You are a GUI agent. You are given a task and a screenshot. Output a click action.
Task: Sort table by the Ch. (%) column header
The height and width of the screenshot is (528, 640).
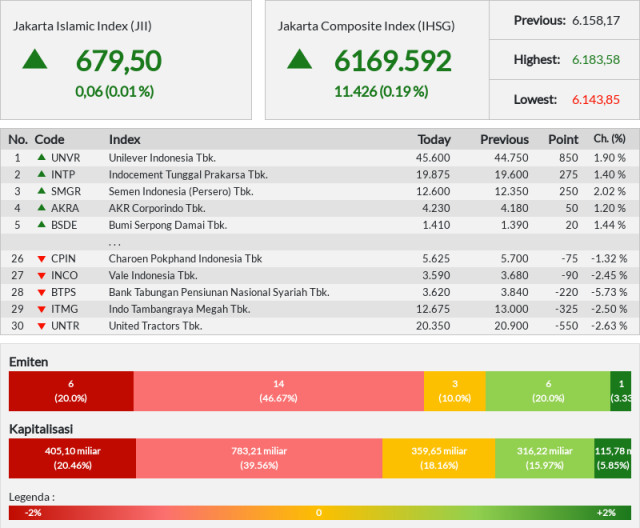pyautogui.click(x=609, y=139)
